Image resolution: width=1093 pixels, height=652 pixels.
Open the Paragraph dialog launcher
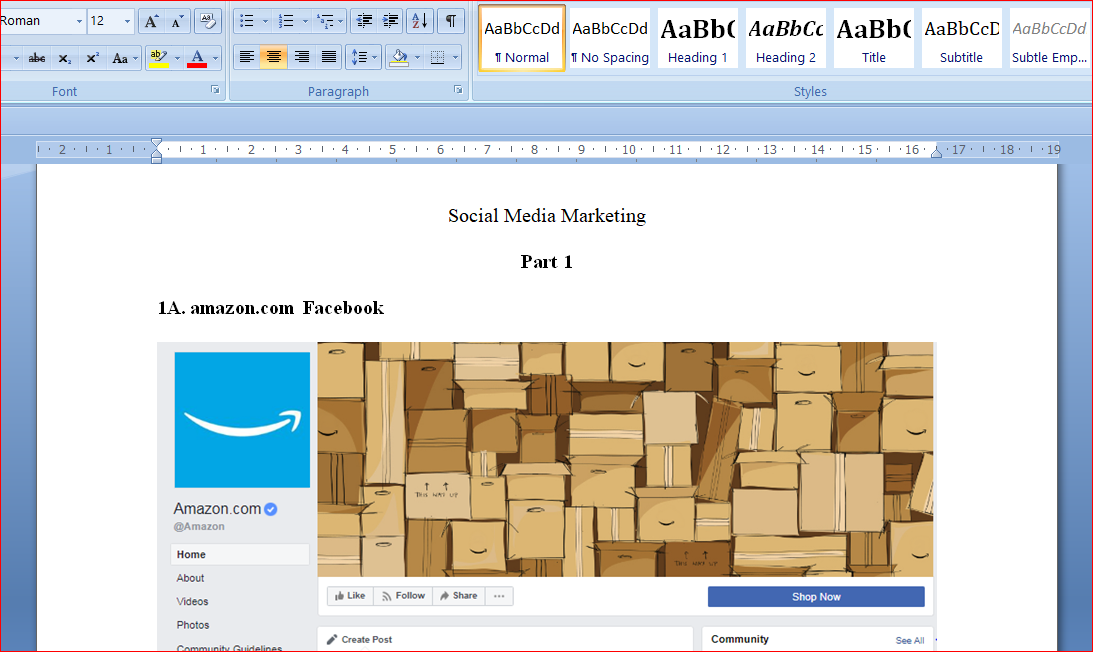(x=458, y=90)
